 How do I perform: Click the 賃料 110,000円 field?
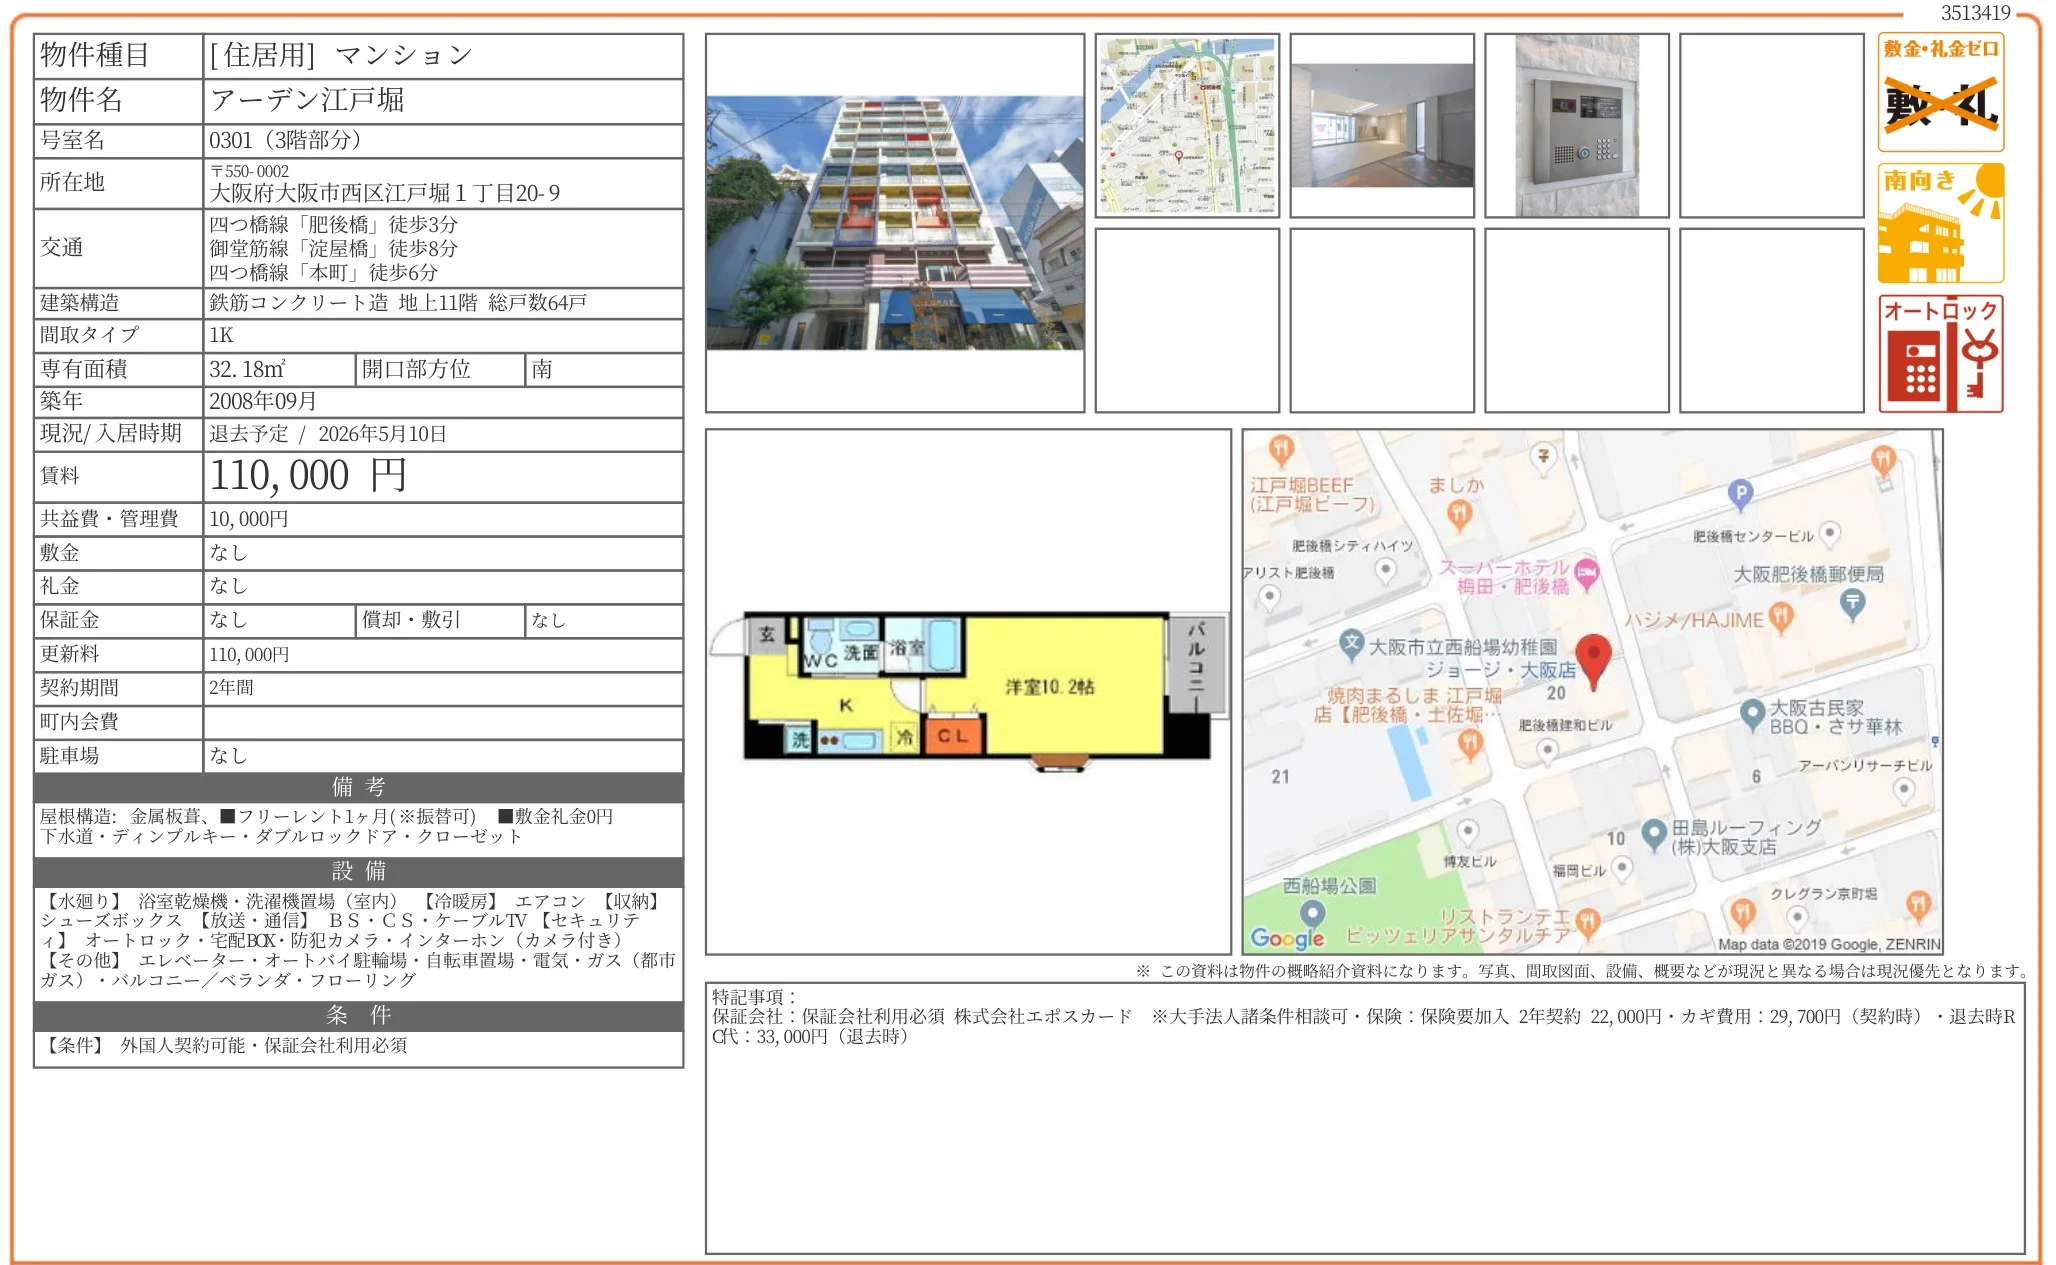pyautogui.click(x=310, y=477)
